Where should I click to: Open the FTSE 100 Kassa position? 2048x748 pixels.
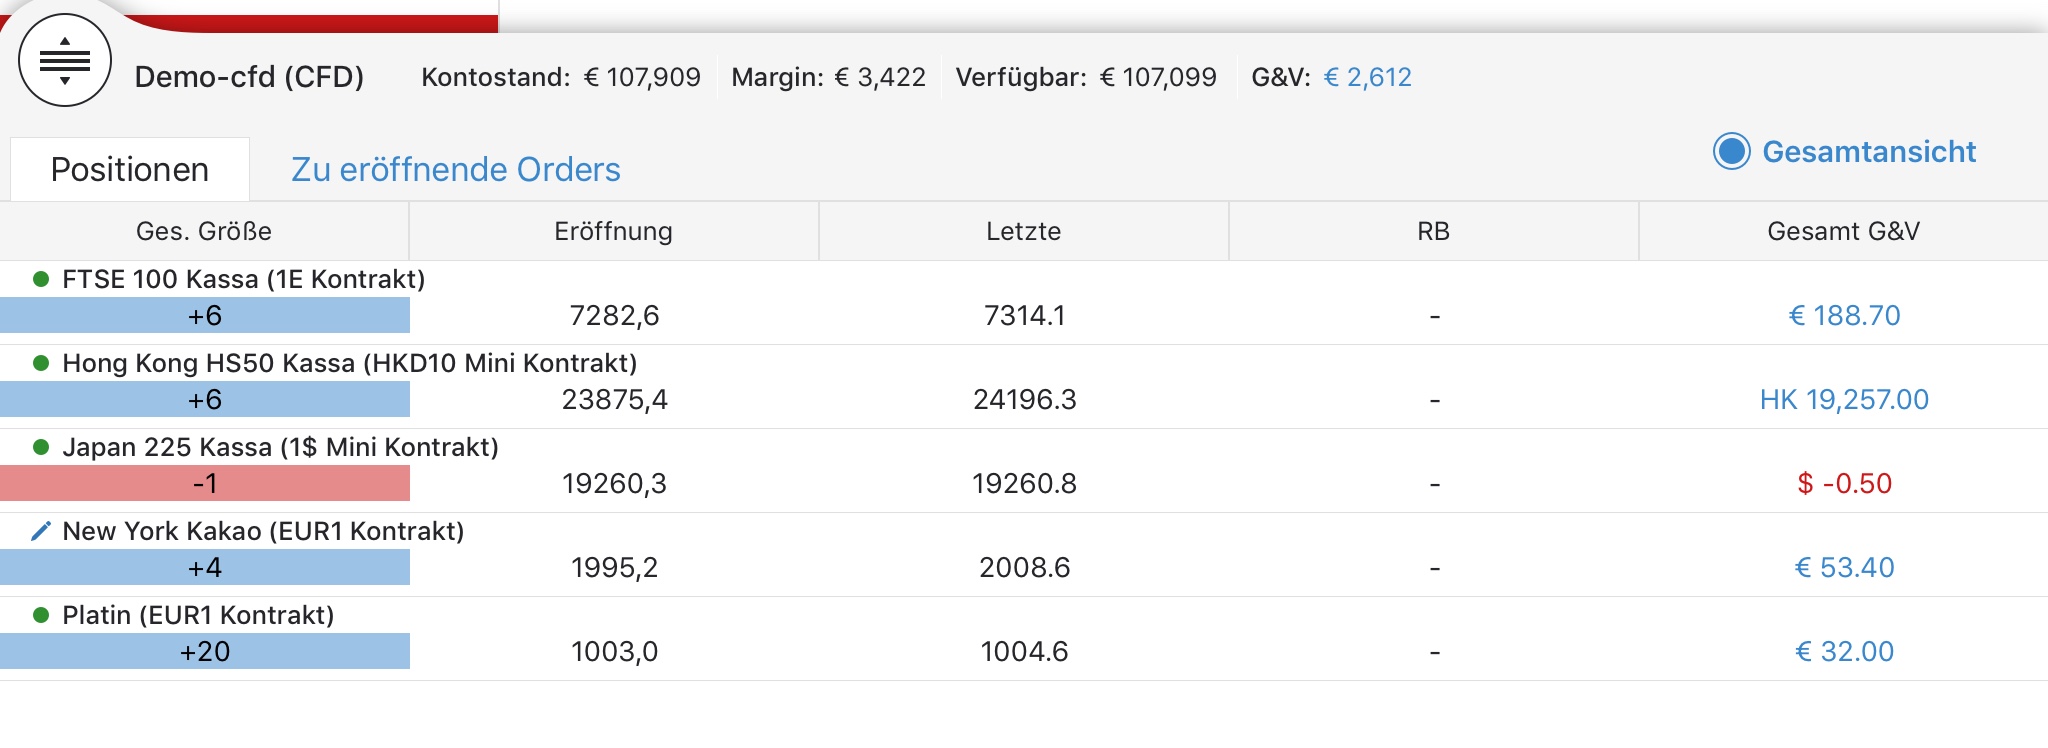(x=244, y=279)
